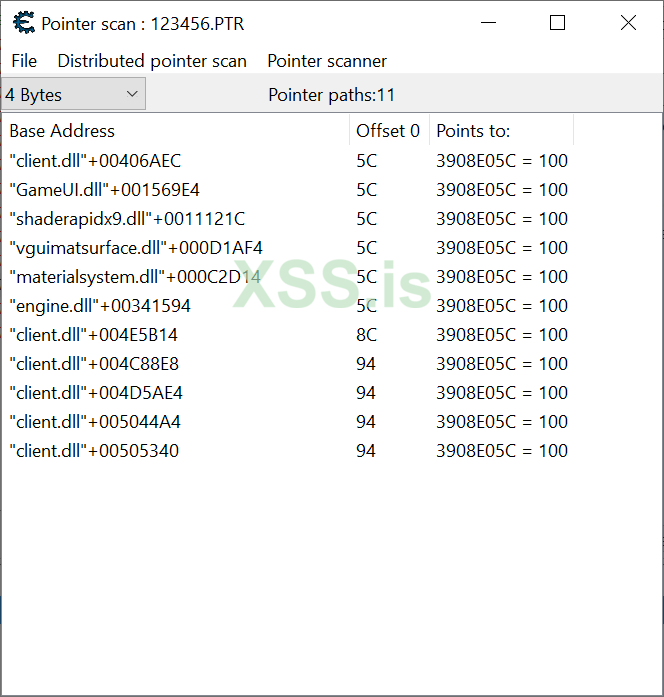664x697 pixels.
Task: Click the Points to: column header
Action: [x=473, y=131]
